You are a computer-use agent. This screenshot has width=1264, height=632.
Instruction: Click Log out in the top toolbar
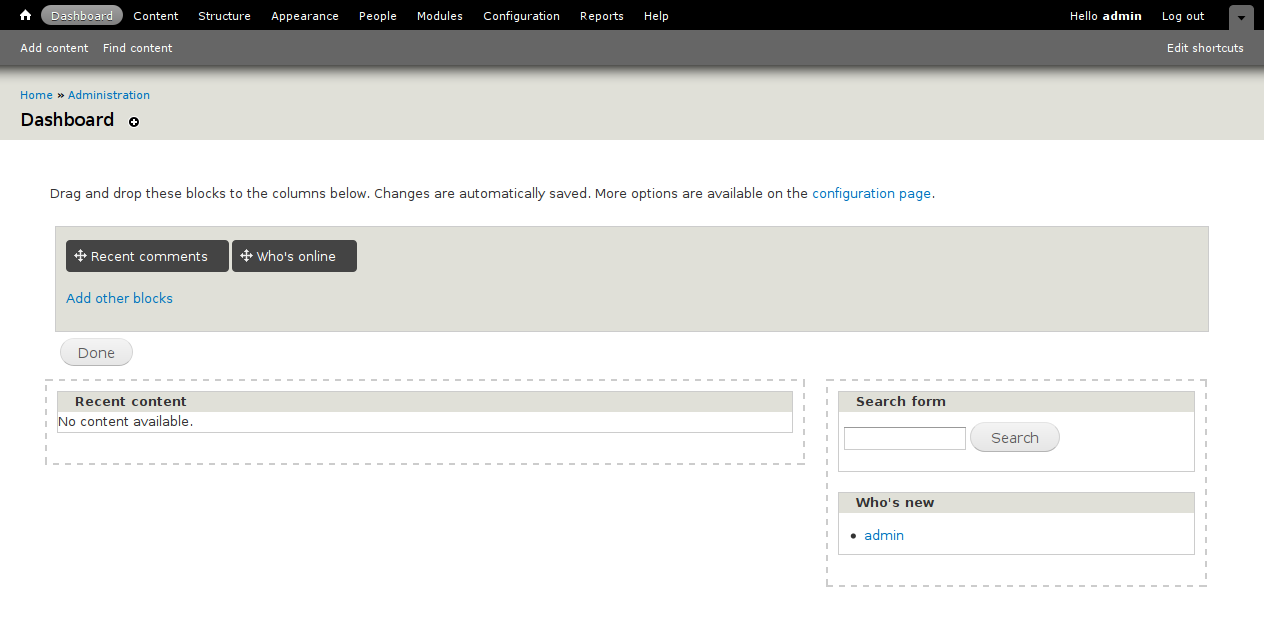click(1182, 15)
